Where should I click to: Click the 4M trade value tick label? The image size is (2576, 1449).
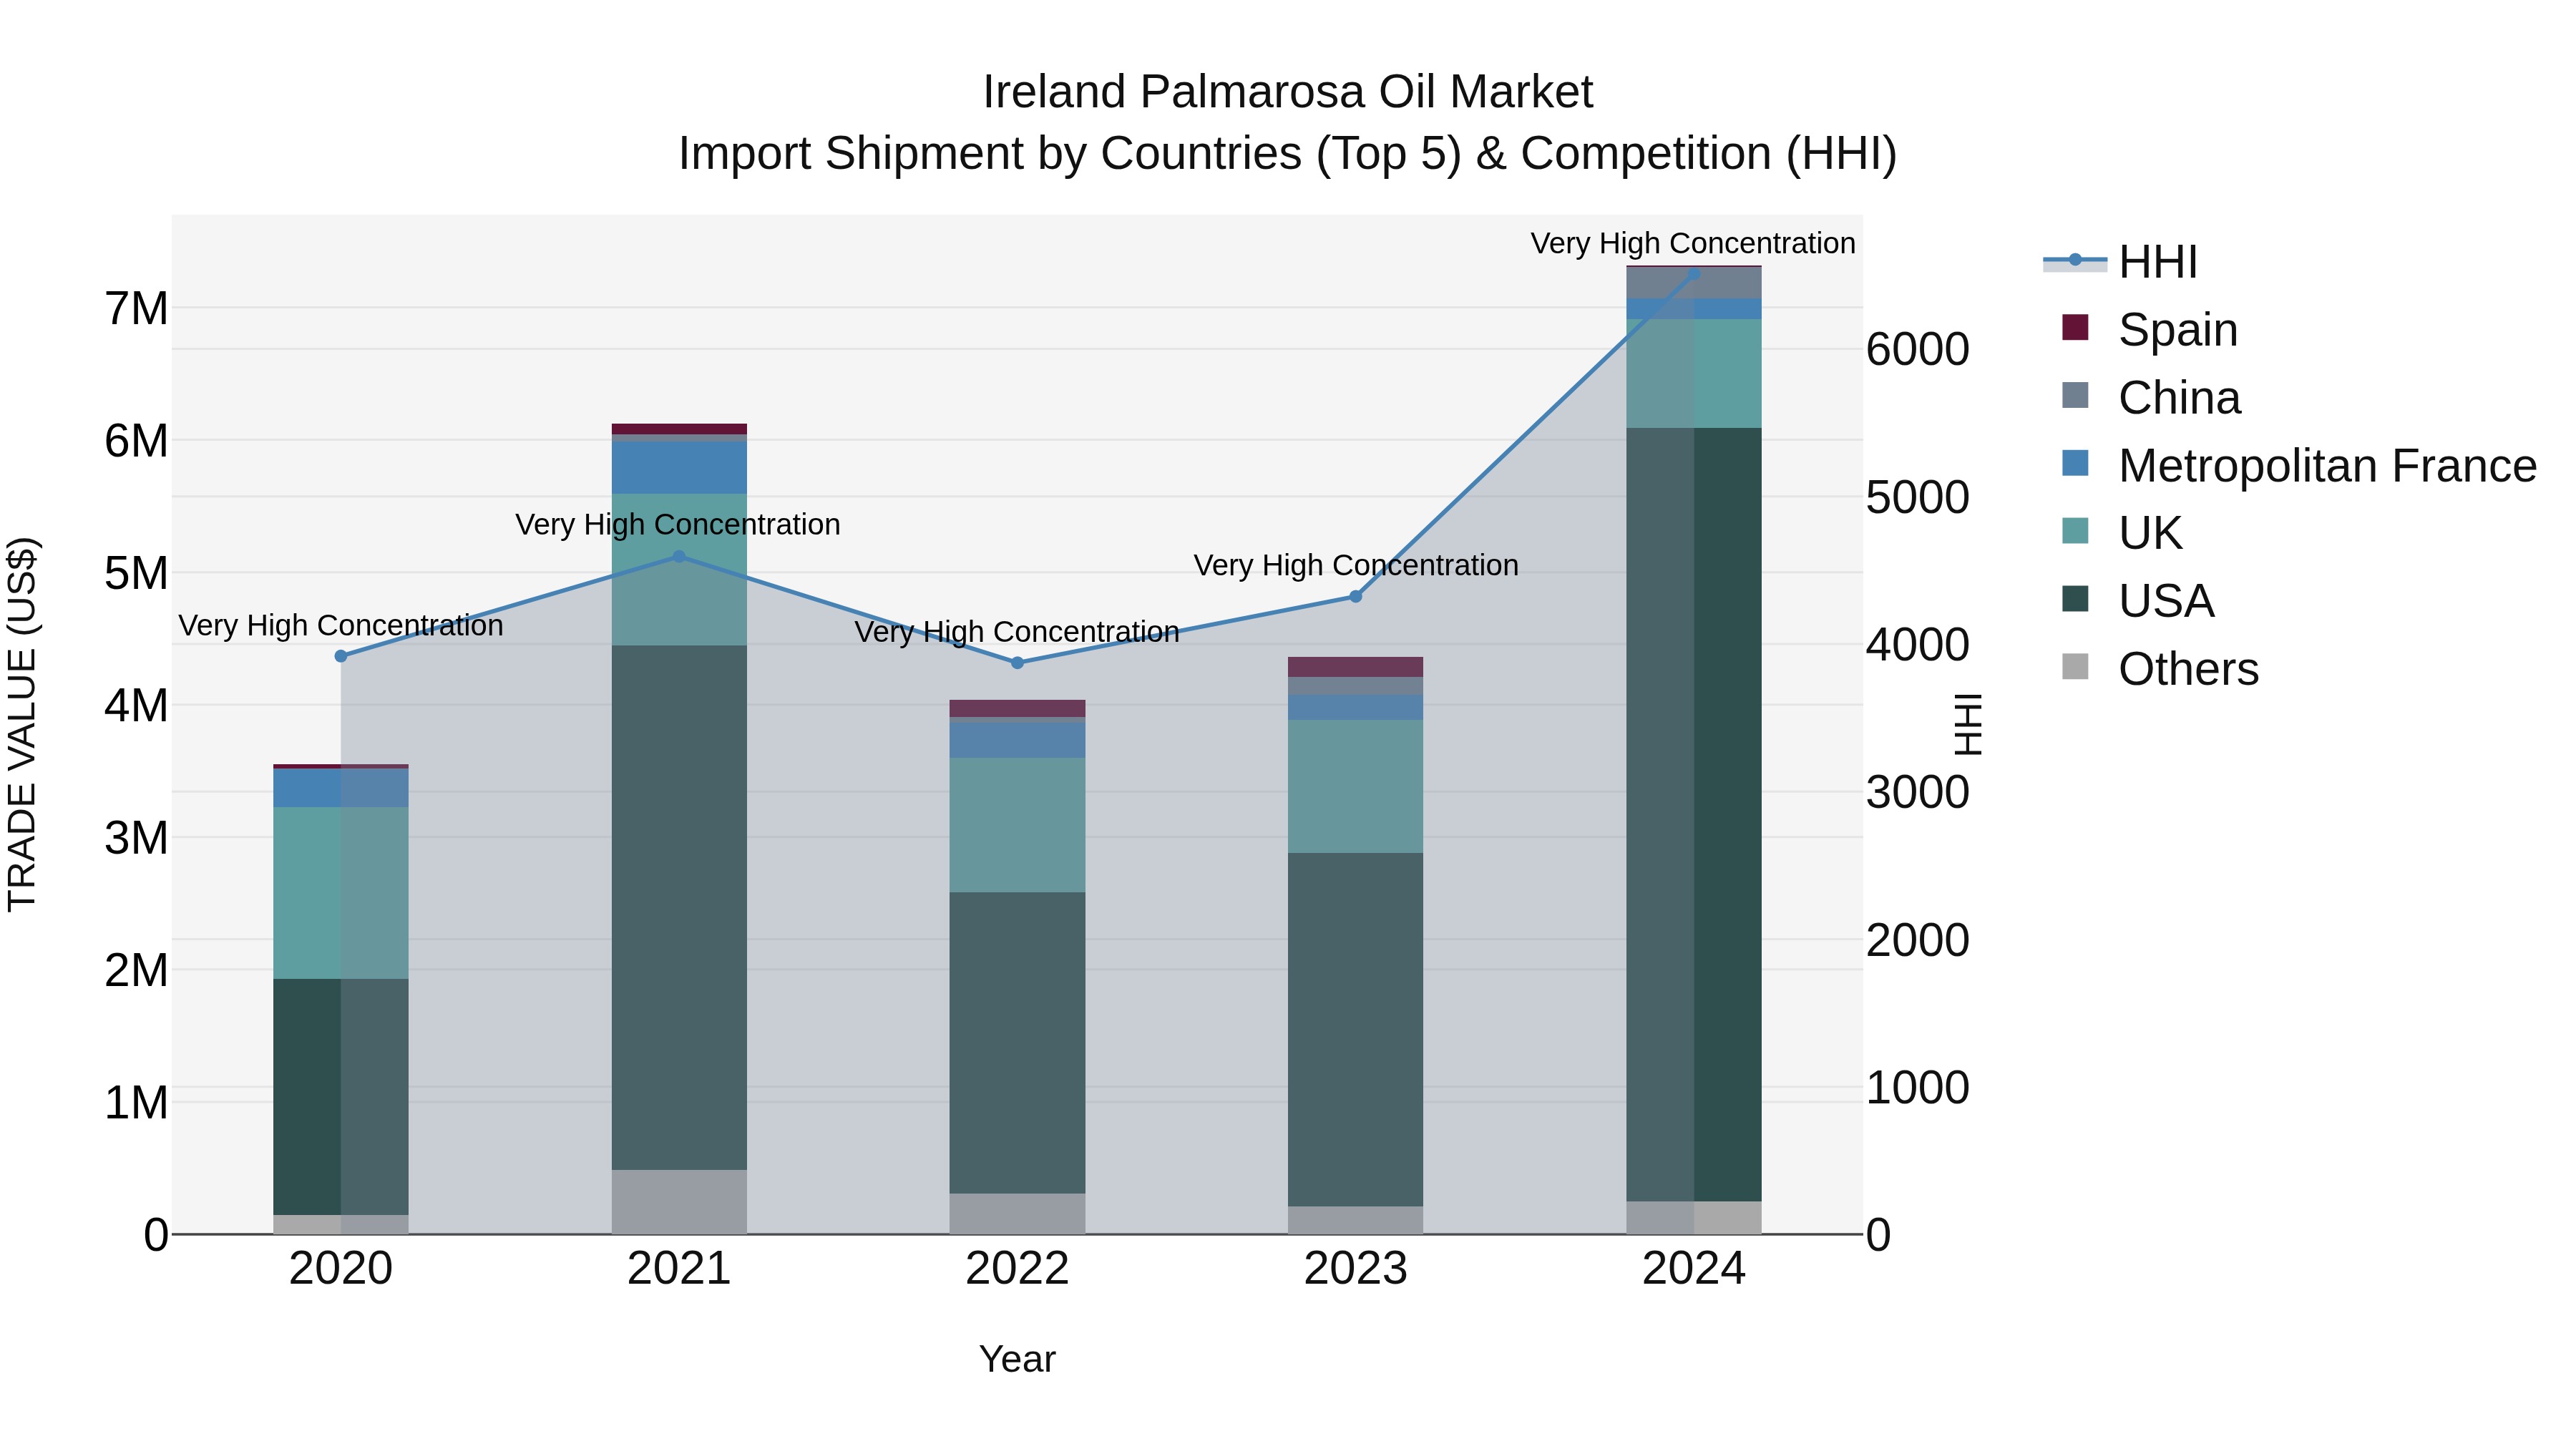136,706
